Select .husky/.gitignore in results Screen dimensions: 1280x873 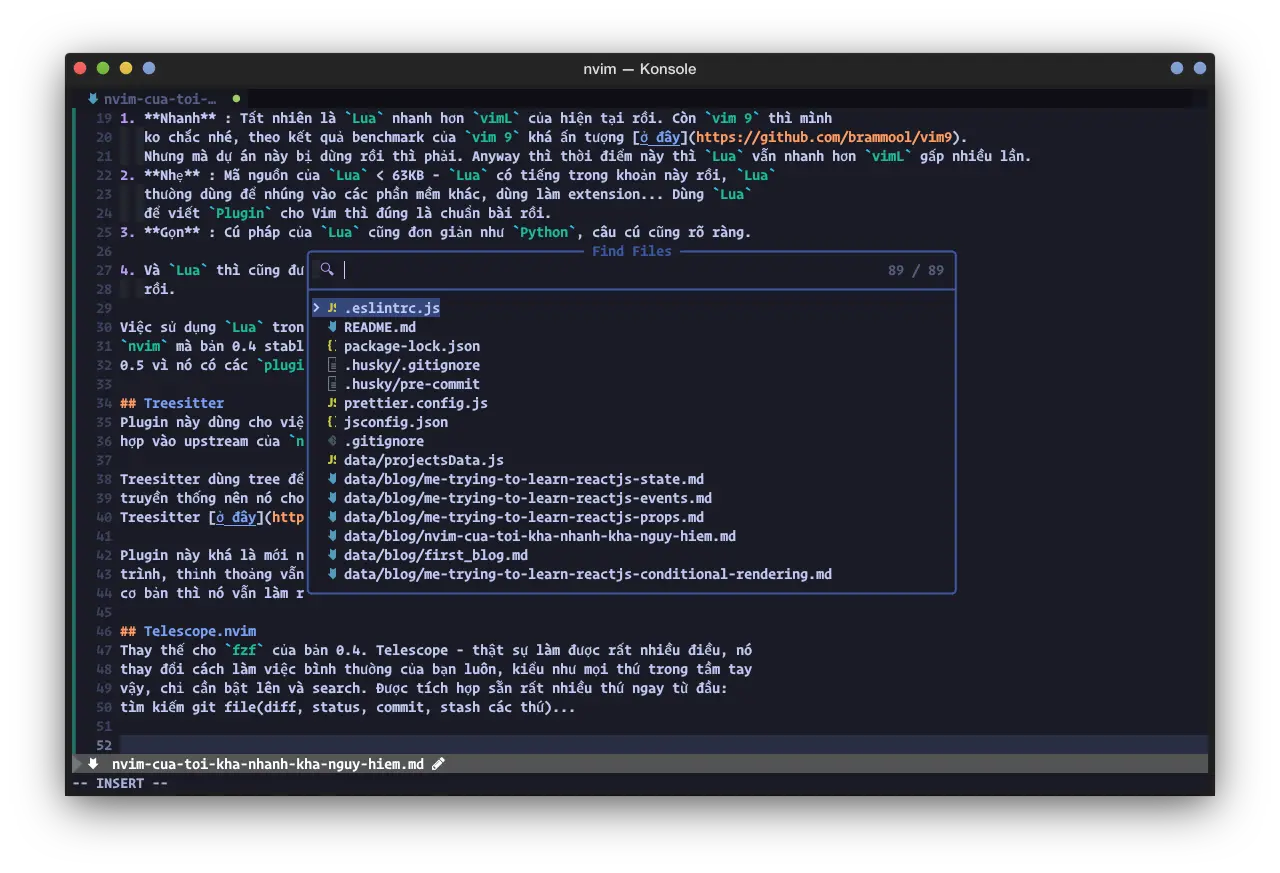click(x=412, y=365)
